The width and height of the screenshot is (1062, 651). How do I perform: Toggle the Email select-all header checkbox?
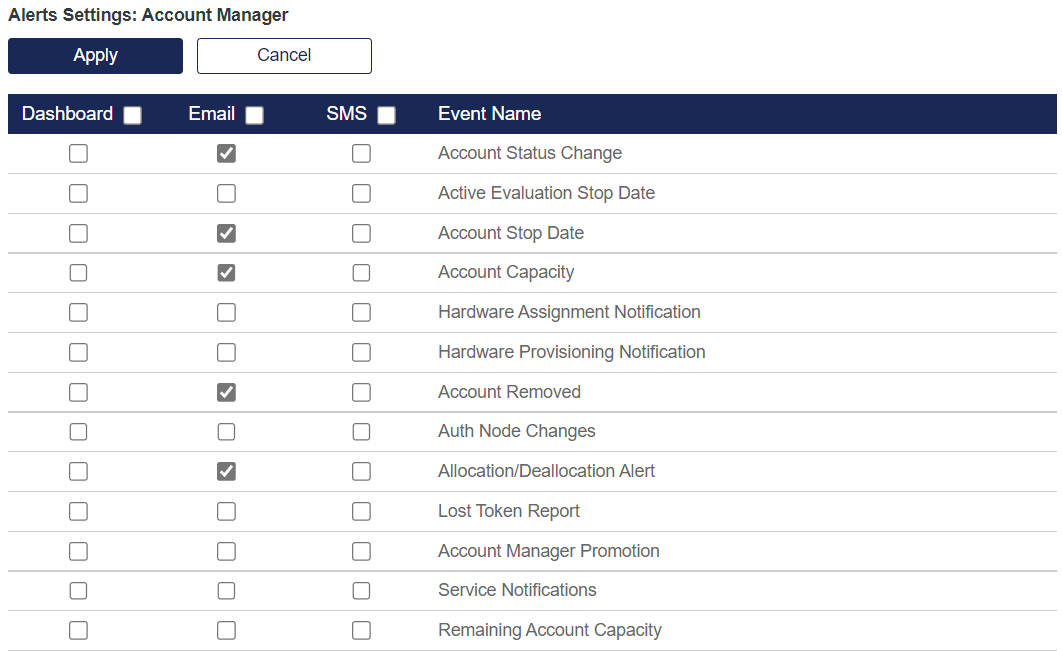tap(254, 115)
